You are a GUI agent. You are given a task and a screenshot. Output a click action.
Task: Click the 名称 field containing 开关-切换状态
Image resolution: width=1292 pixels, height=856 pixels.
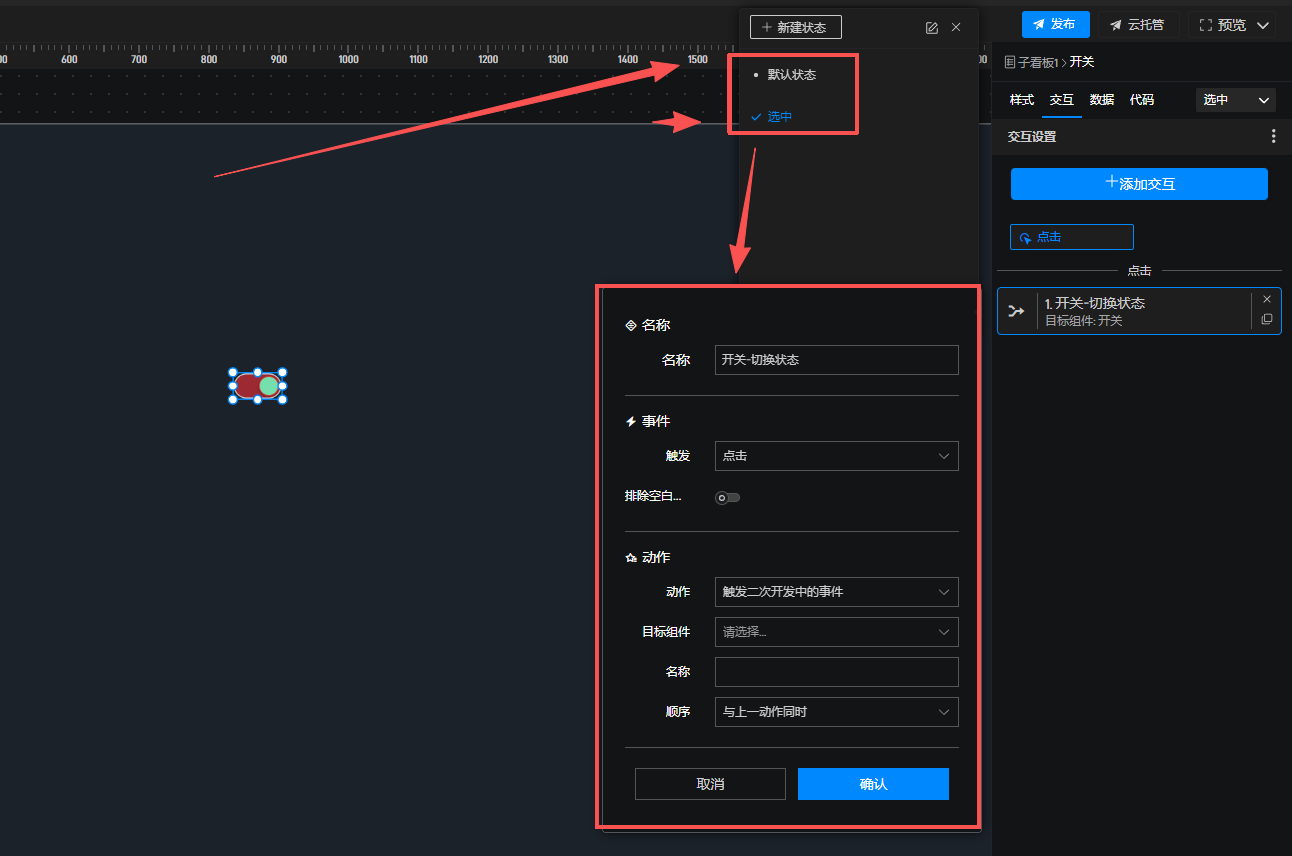coord(836,360)
